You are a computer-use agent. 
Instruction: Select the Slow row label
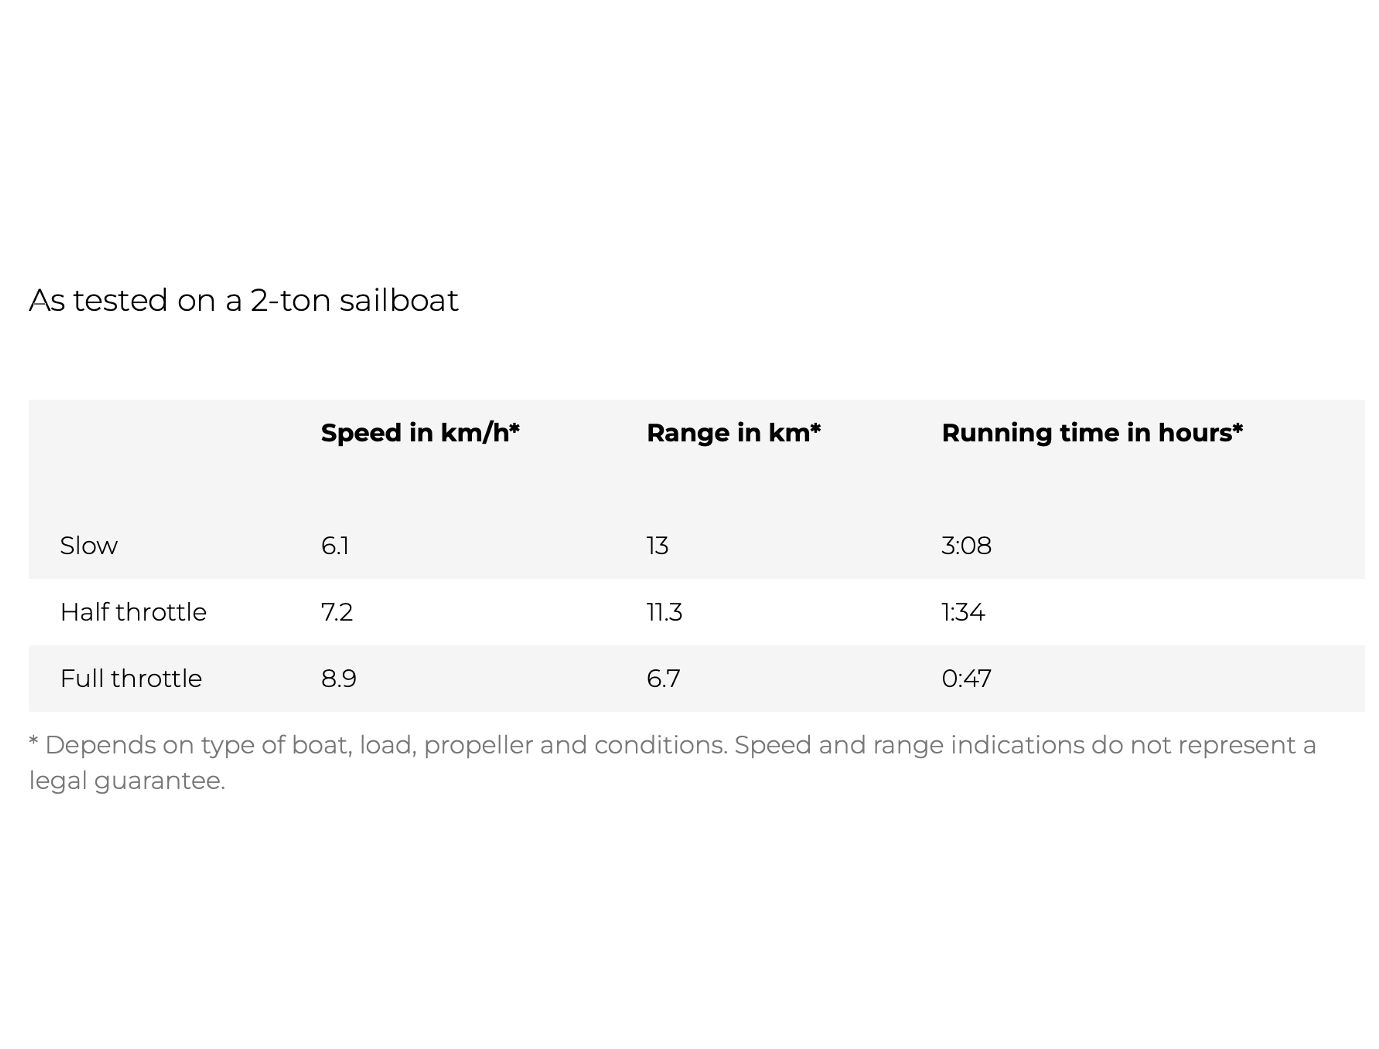pyautogui.click(x=89, y=546)
